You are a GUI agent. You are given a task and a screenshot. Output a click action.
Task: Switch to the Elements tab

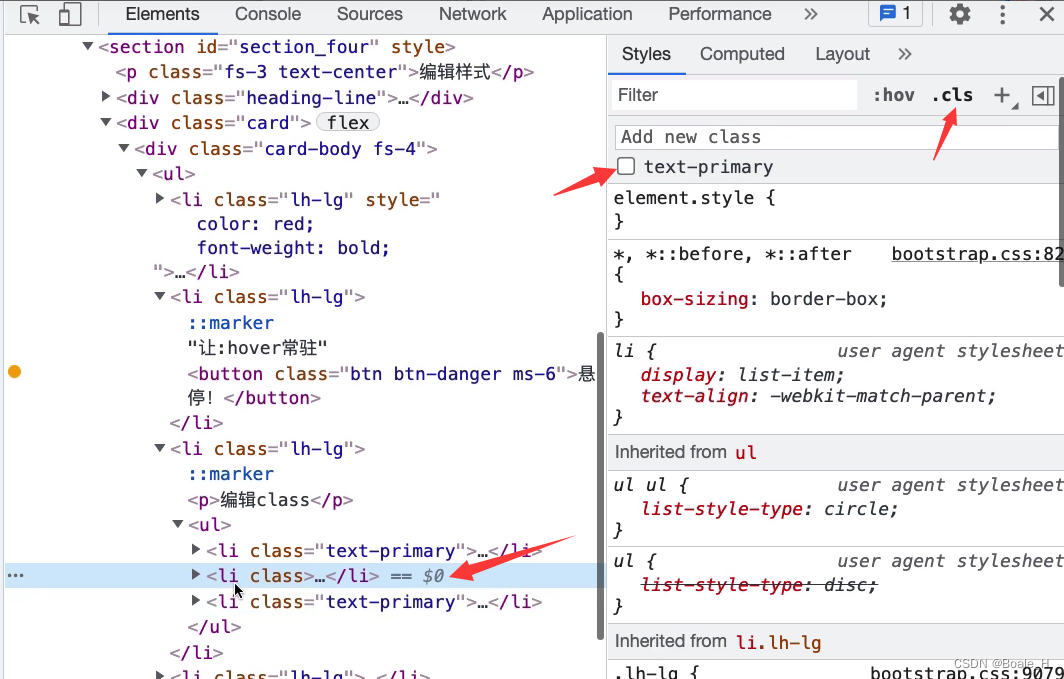point(162,14)
